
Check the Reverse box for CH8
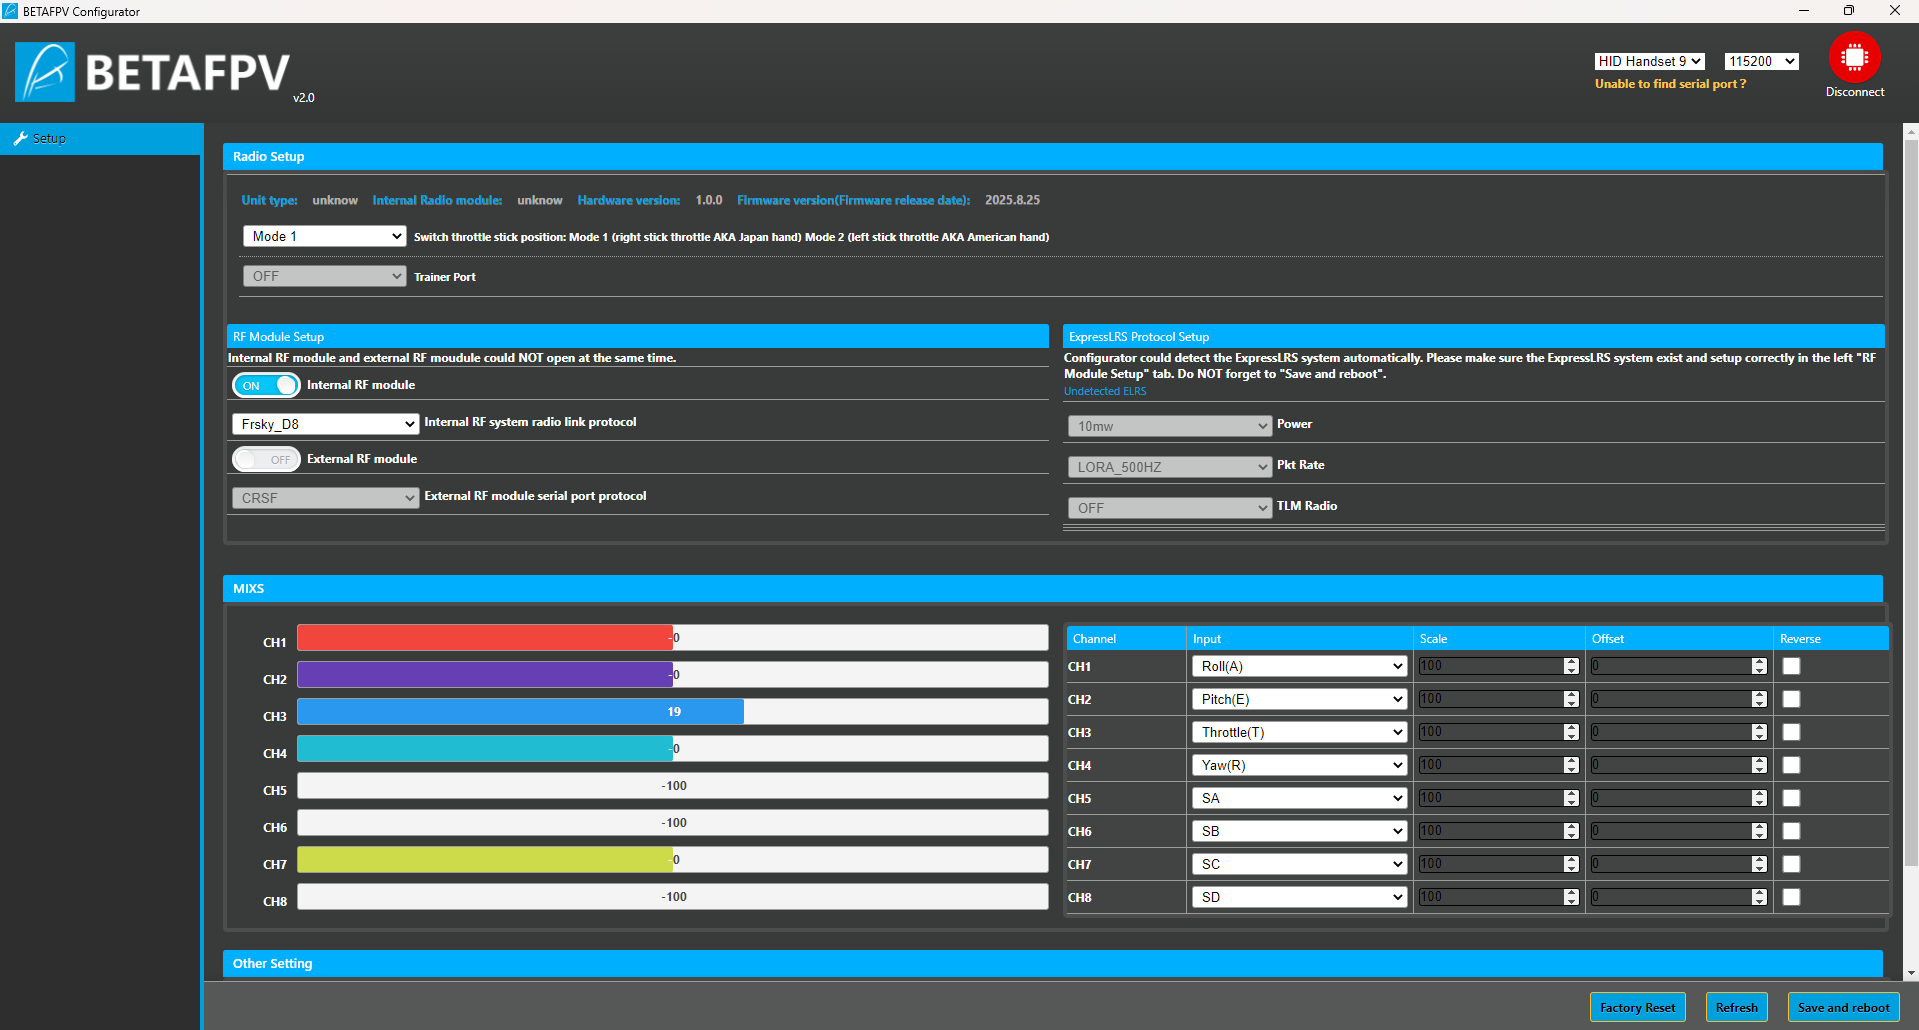1791,897
